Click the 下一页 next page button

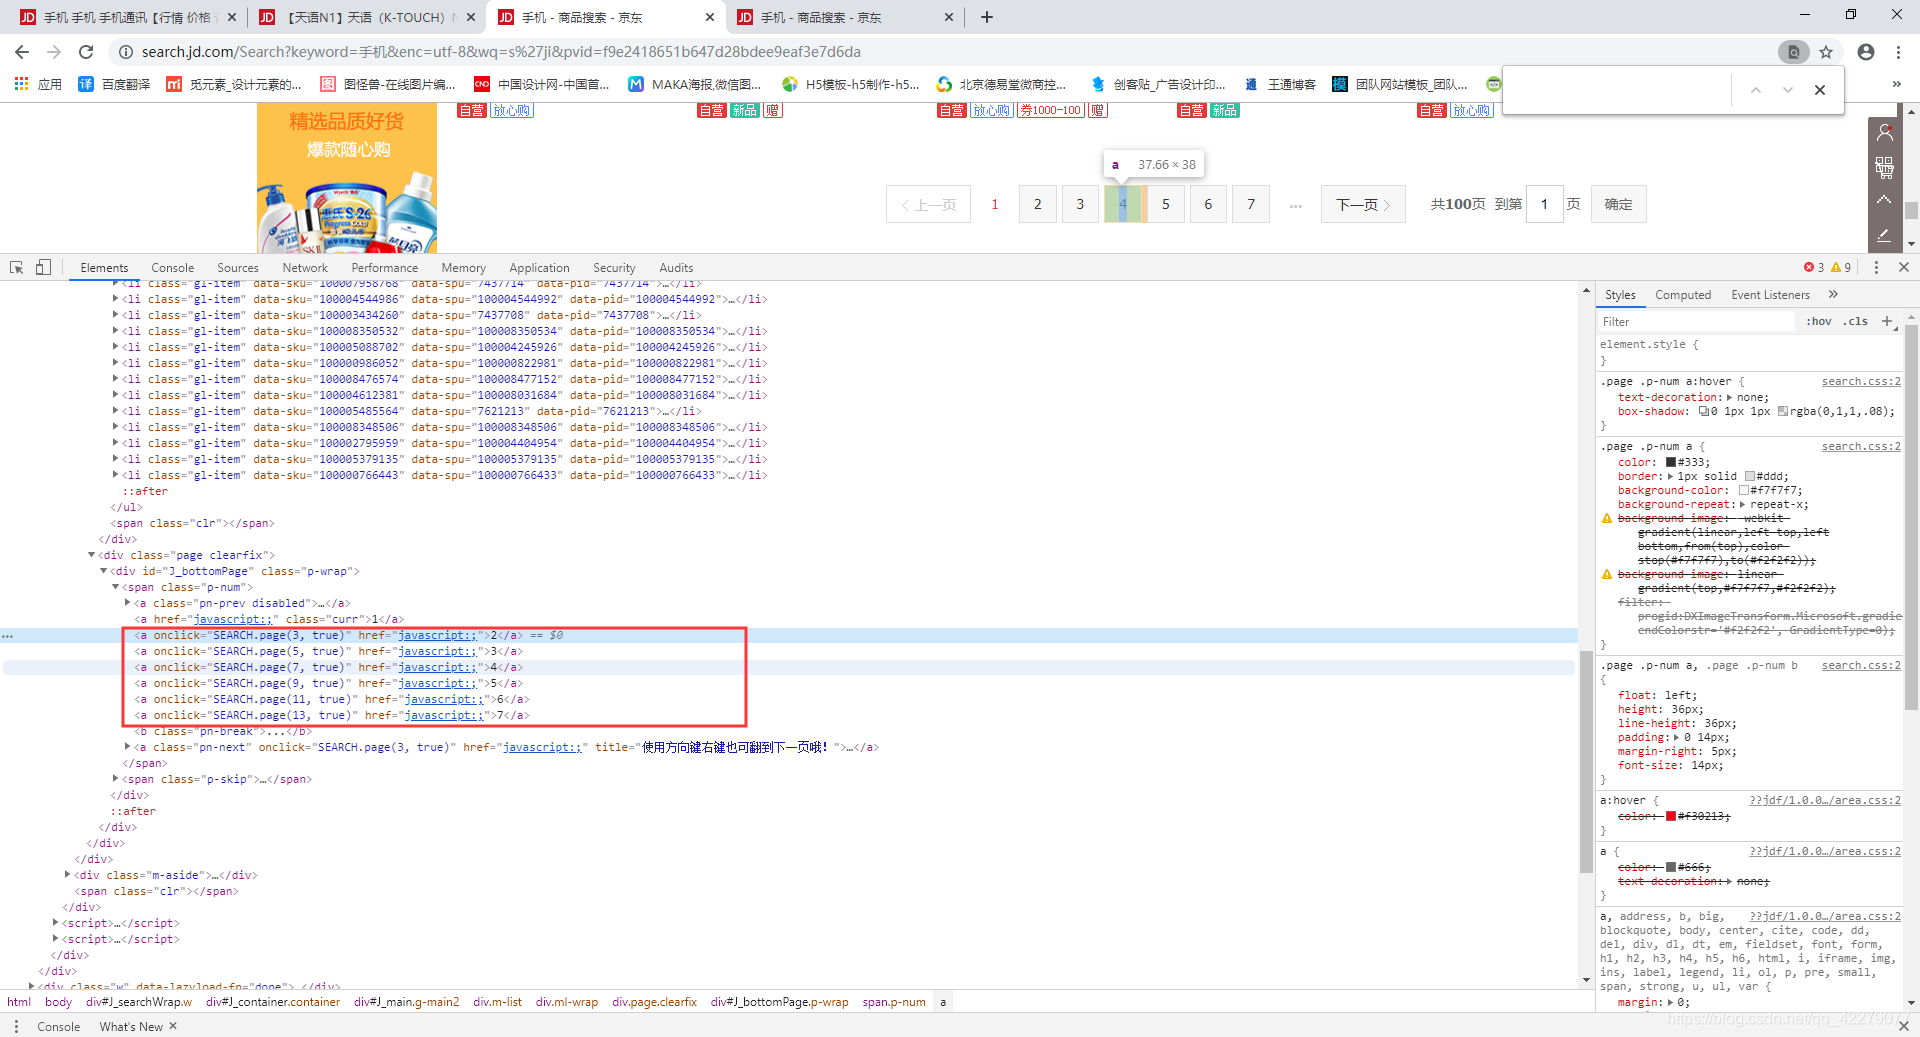1363,204
